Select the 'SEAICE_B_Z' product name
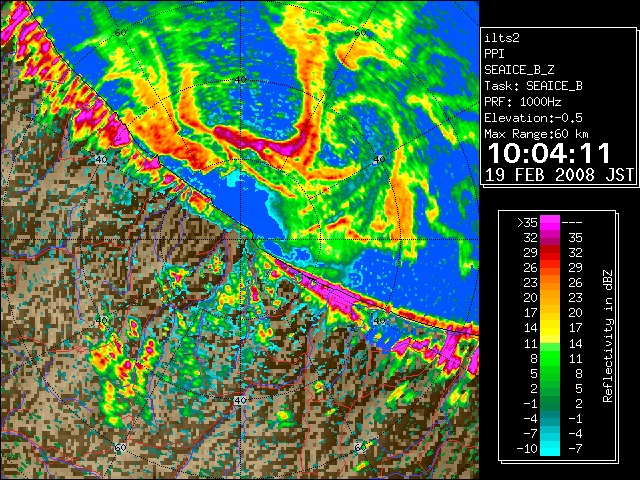Image resolution: width=640 pixels, height=480 pixels. coord(519,70)
